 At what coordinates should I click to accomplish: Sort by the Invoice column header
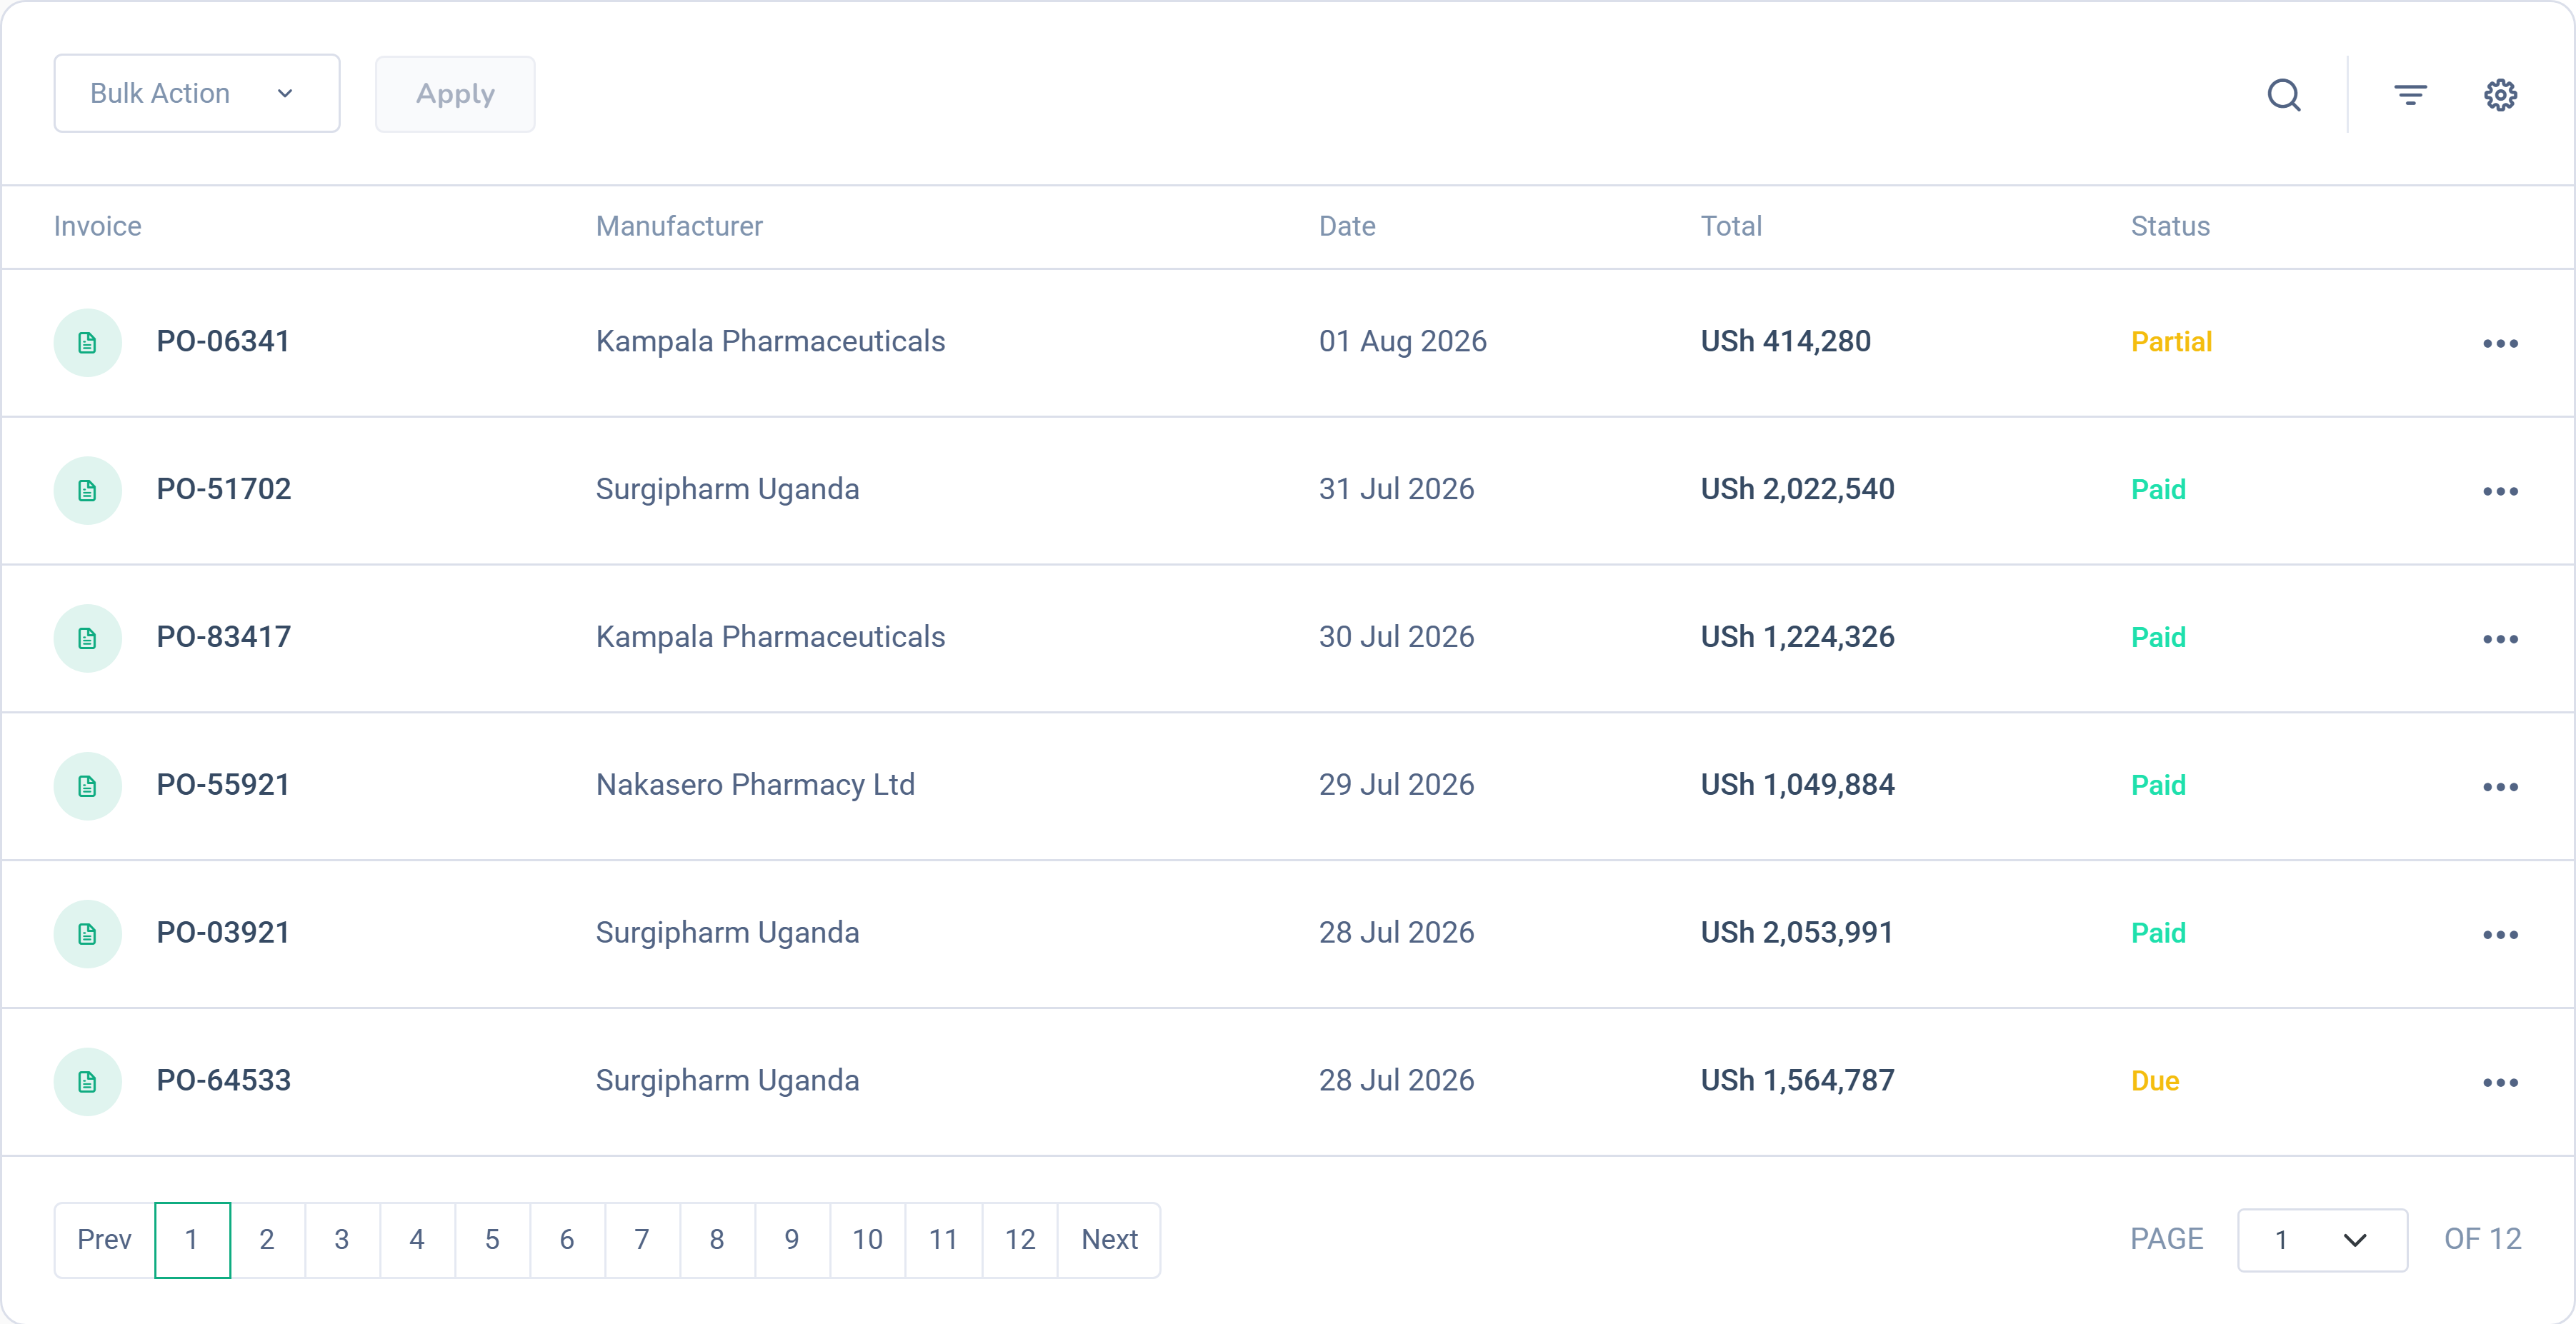pyautogui.click(x=98, y=226)
